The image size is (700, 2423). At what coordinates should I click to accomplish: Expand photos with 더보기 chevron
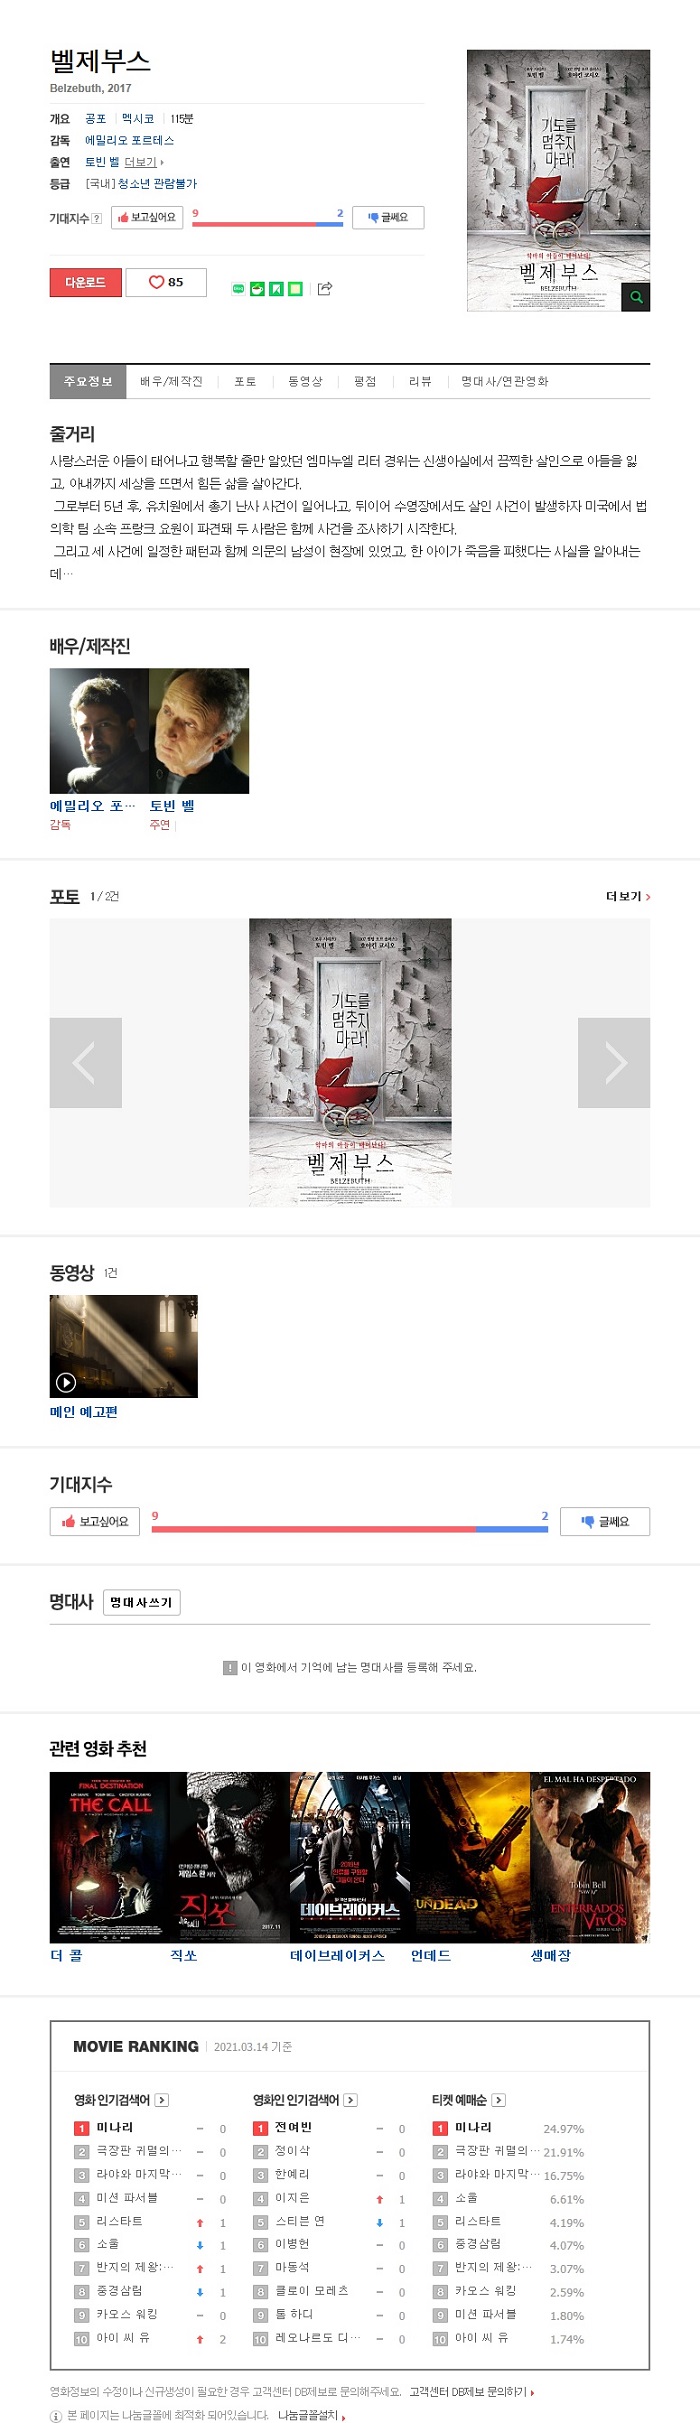point(628,896)
